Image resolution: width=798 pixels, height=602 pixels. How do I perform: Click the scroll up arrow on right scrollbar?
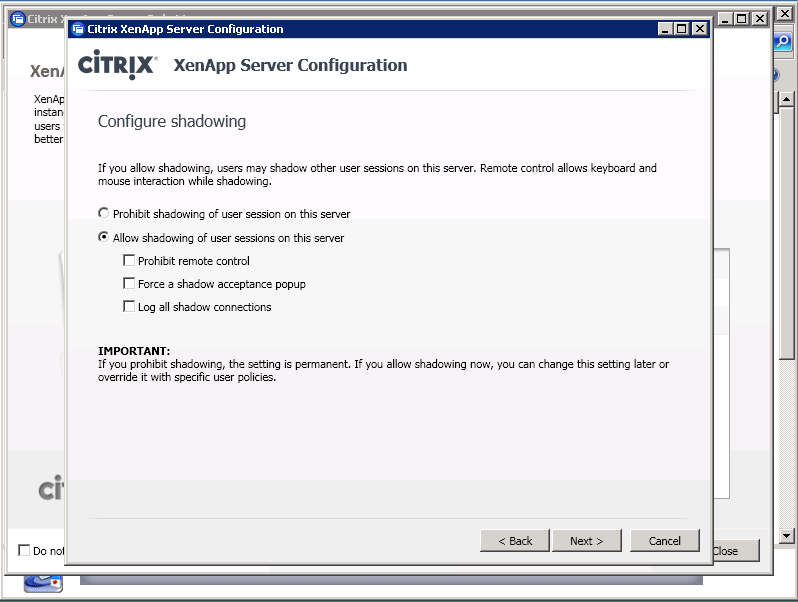point(787,99)
